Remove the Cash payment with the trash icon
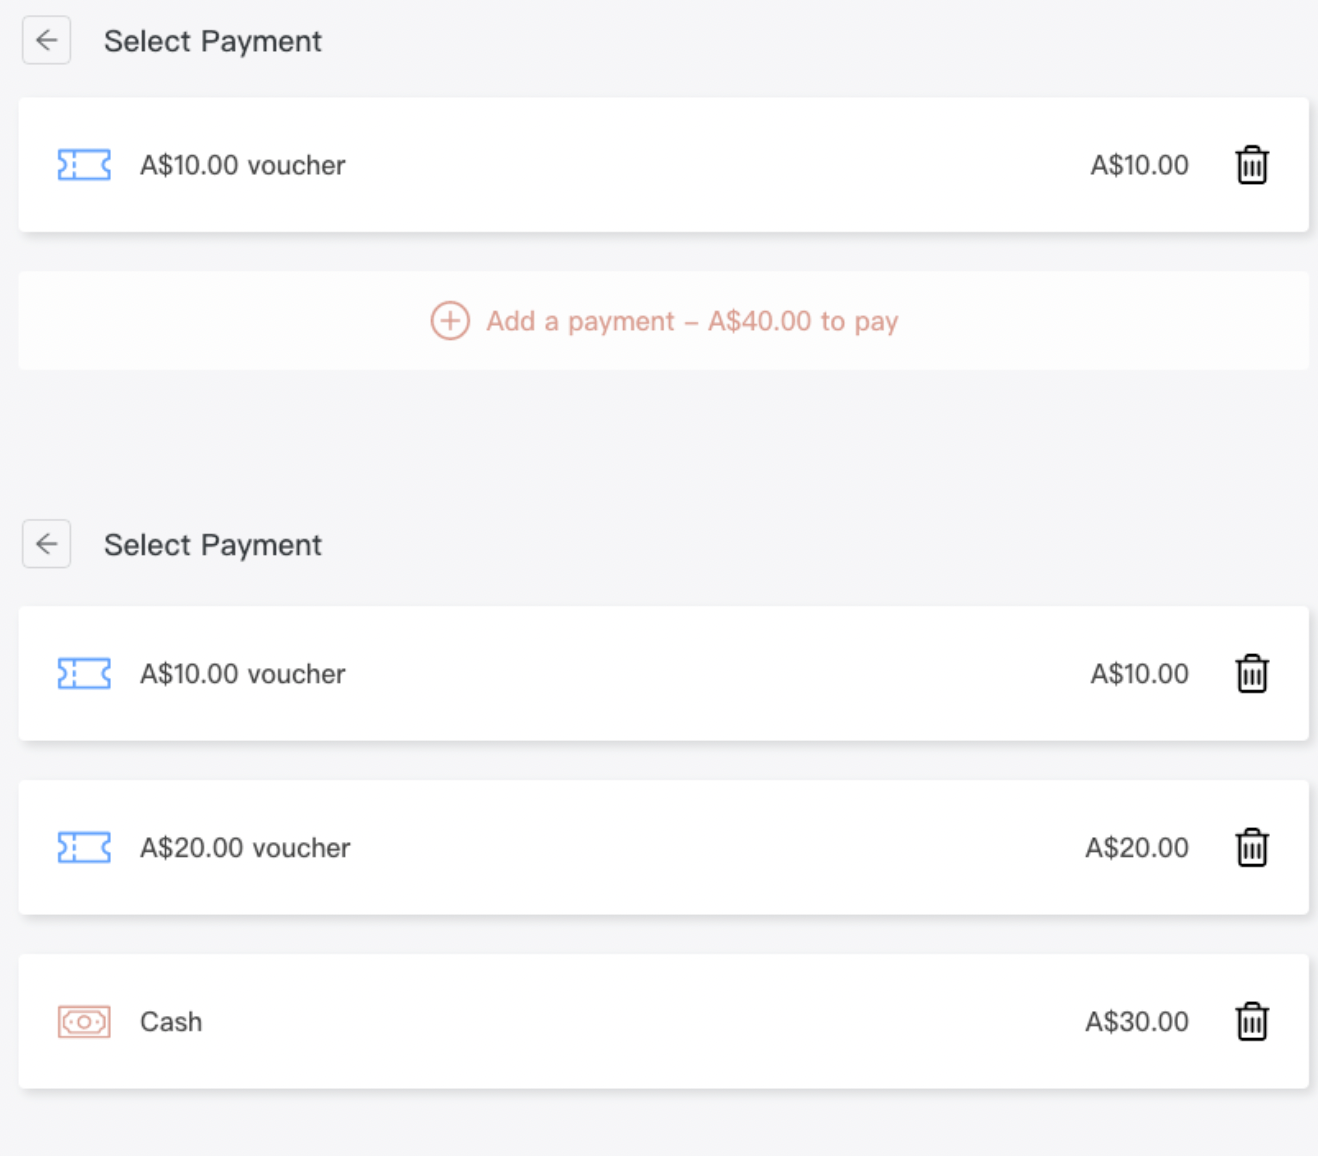The image size is (1318, 1156). (1252, 1021)
